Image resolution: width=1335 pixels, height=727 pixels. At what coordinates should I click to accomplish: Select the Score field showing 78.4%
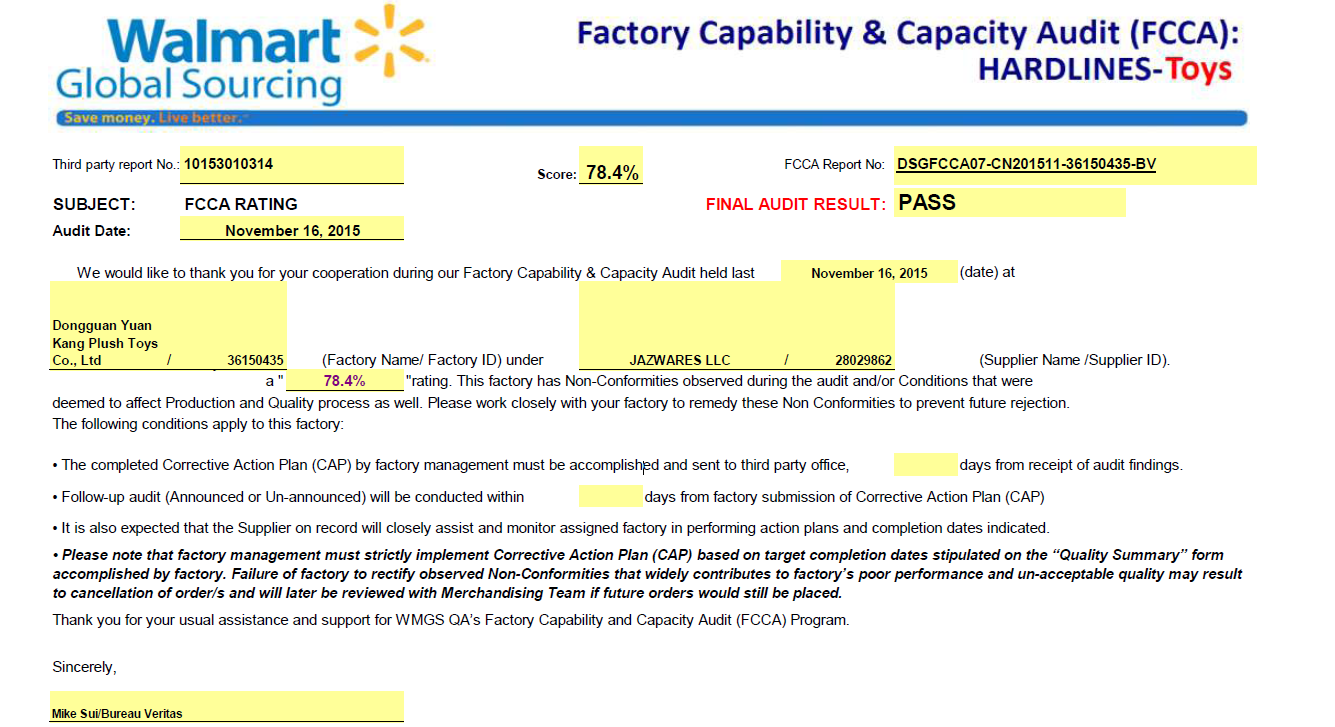[x=611, y=166]
